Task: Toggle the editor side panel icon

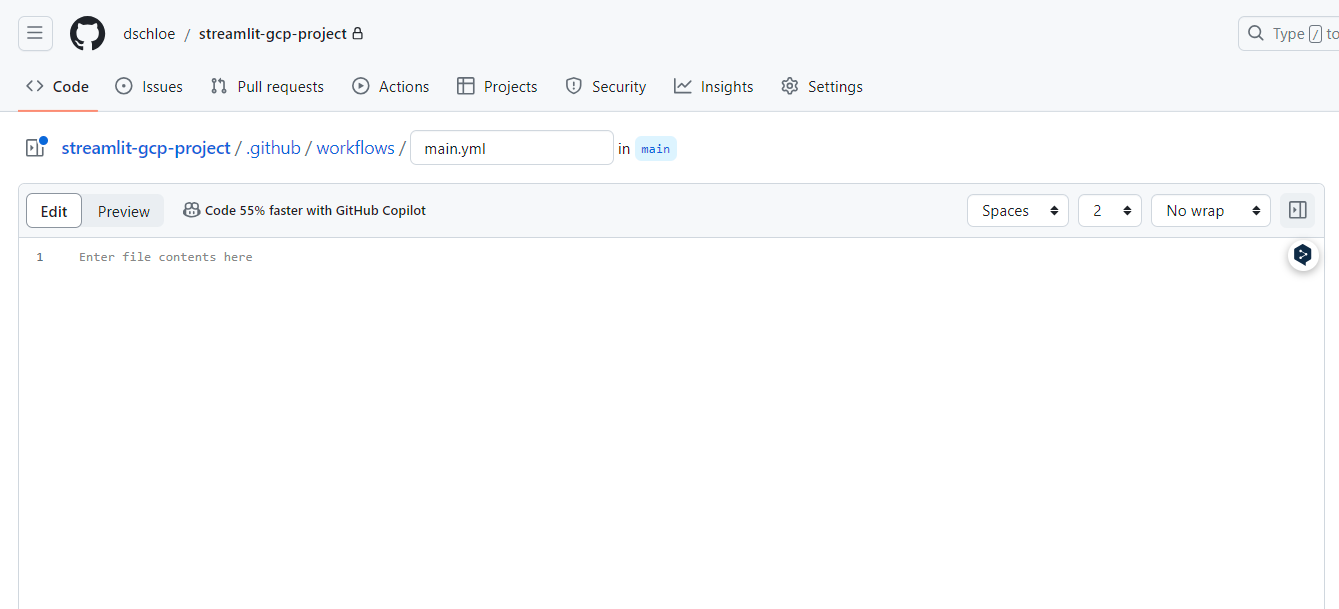Action: [1298, 211]
